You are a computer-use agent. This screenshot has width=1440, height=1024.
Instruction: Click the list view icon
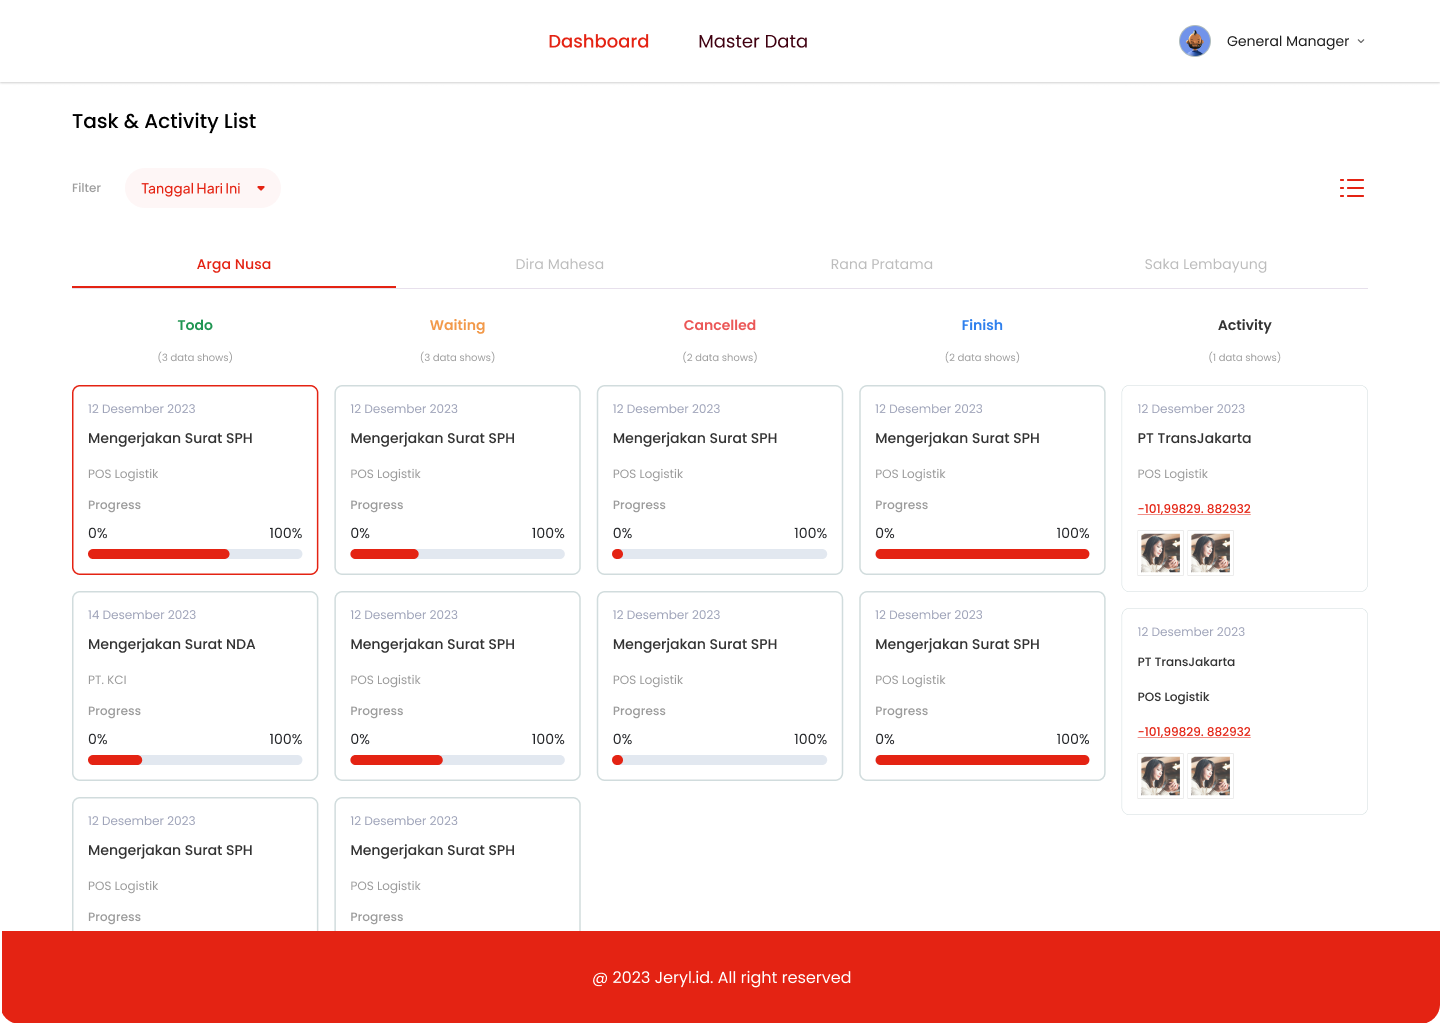click(x=1351, y=188)
